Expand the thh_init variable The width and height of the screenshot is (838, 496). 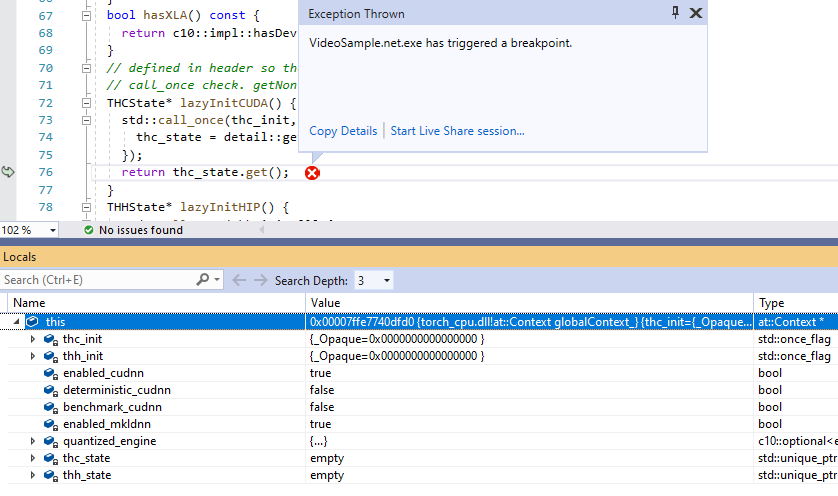33,356
